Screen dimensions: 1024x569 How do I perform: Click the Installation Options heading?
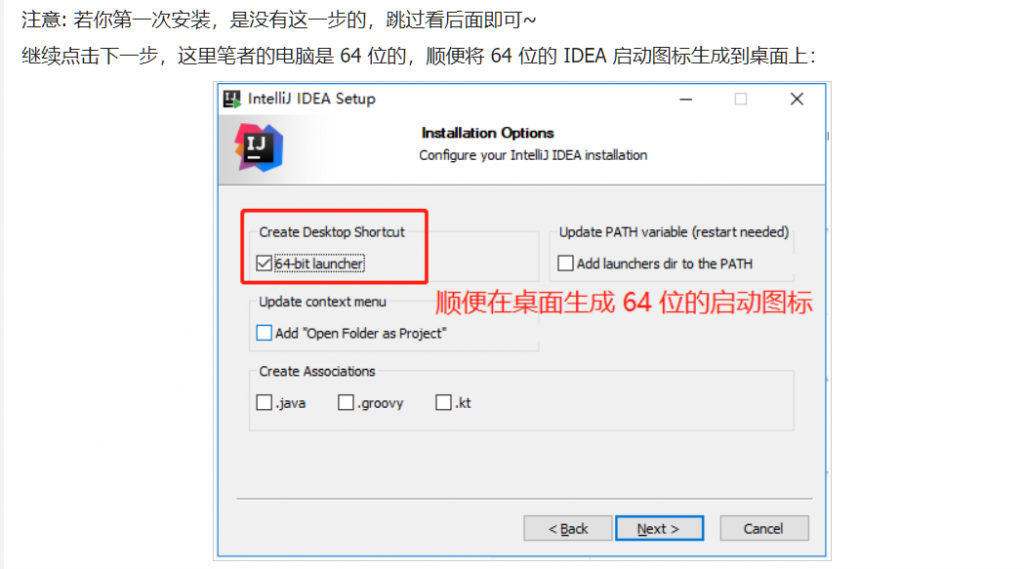click(x=487, y=133)
